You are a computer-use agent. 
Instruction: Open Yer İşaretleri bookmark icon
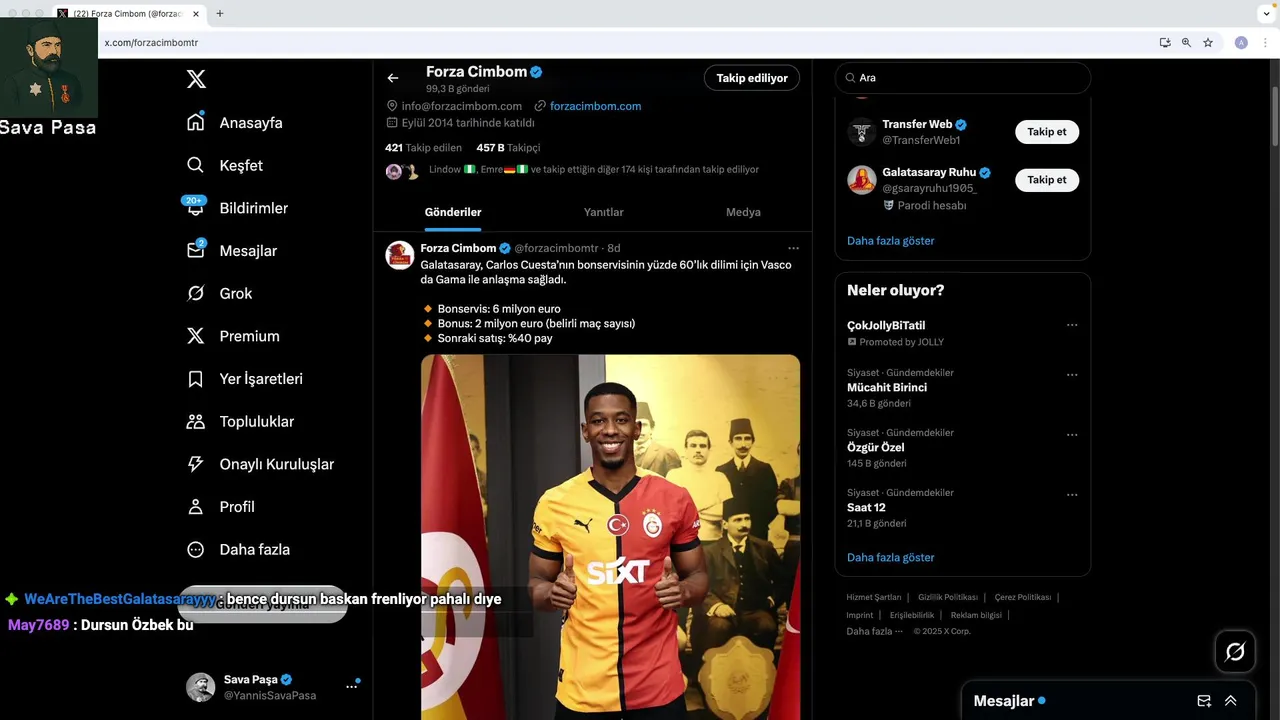tap(196, 379)
